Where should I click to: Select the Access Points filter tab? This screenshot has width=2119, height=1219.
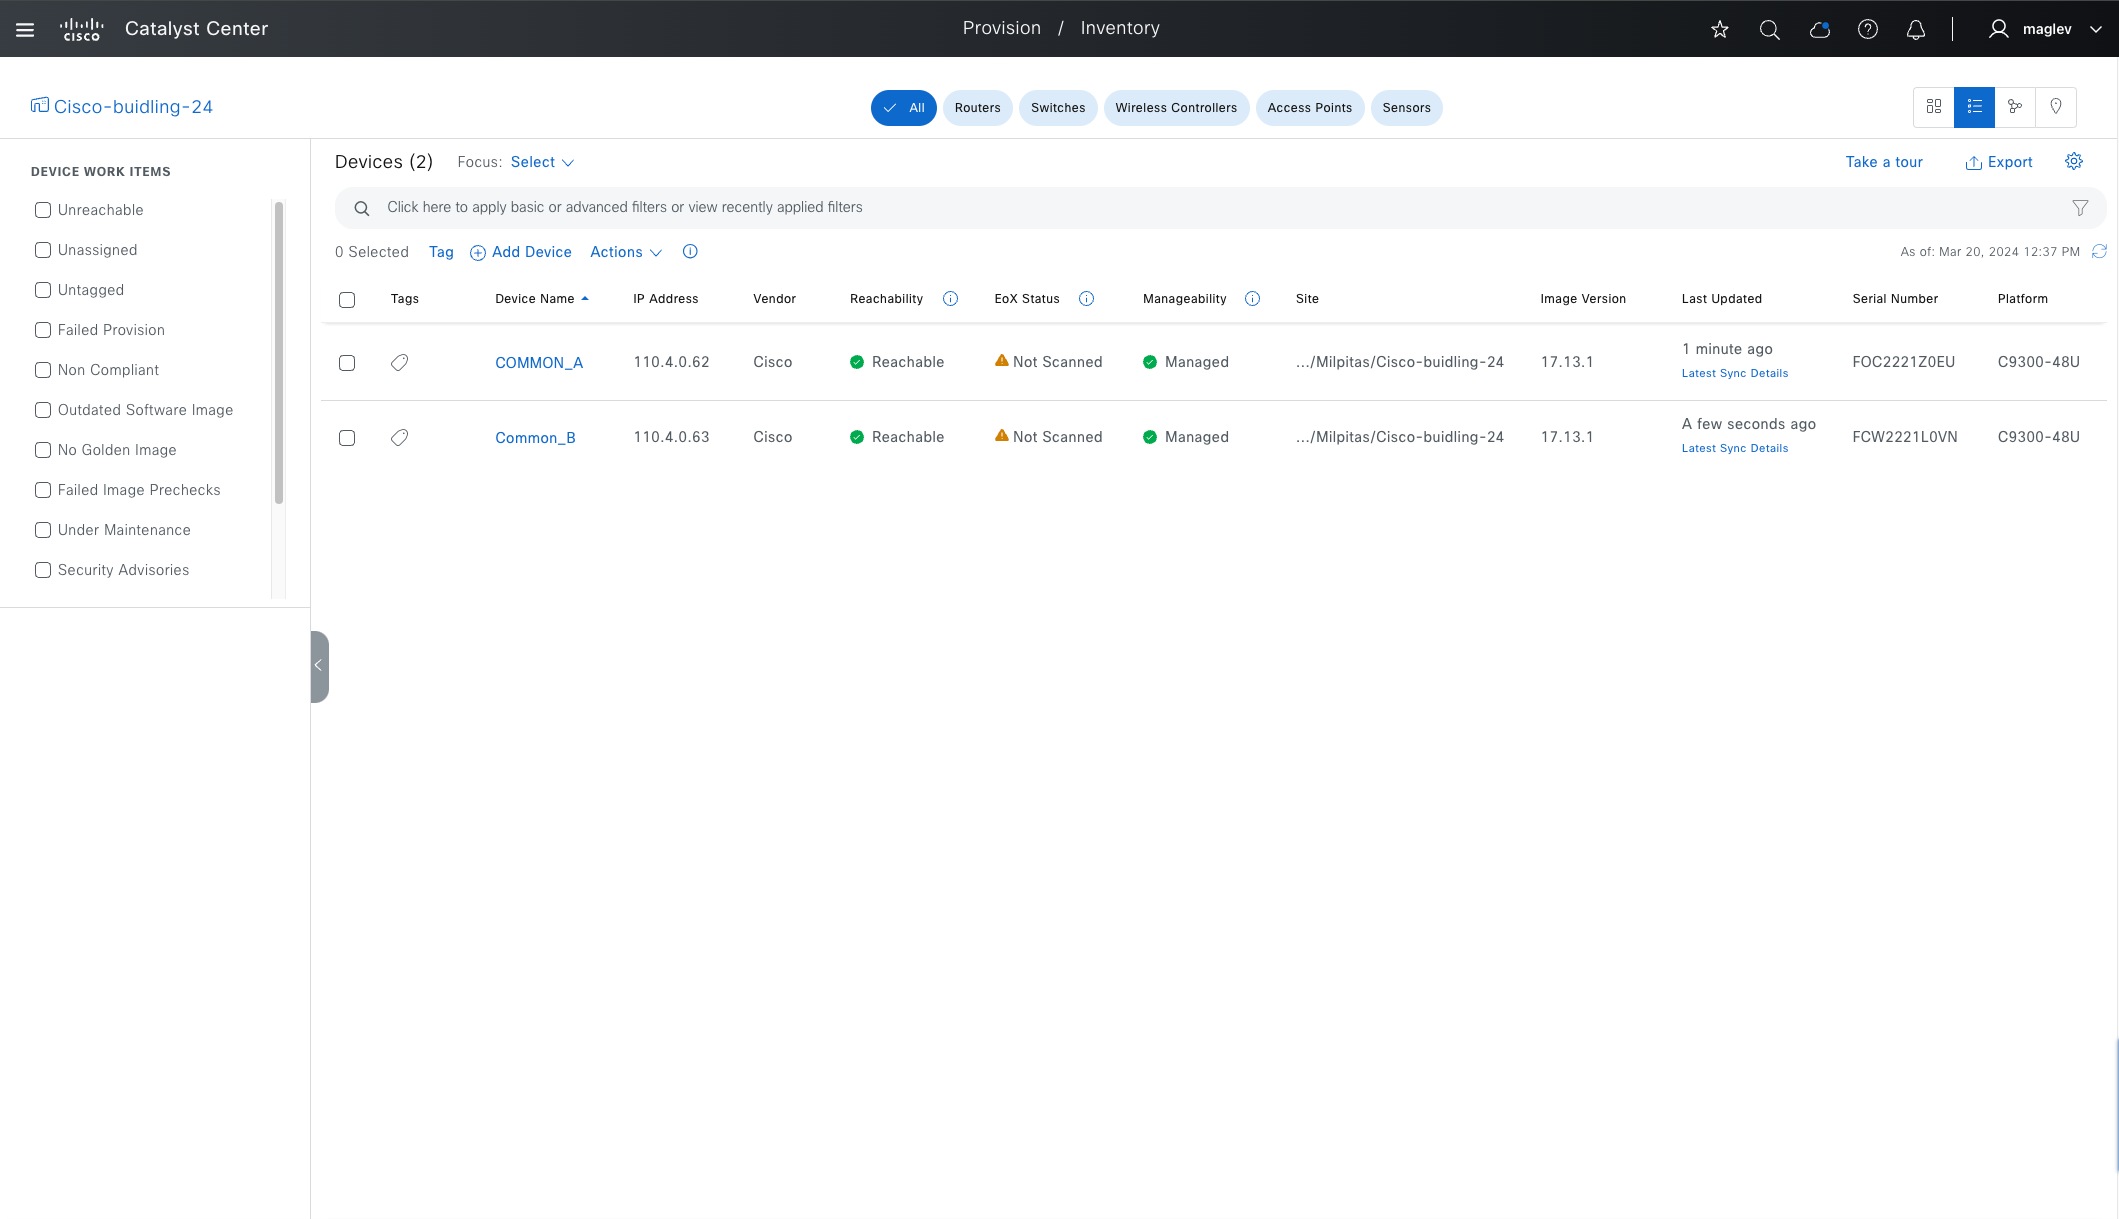pyautogui.click(x=1309, y=108)
